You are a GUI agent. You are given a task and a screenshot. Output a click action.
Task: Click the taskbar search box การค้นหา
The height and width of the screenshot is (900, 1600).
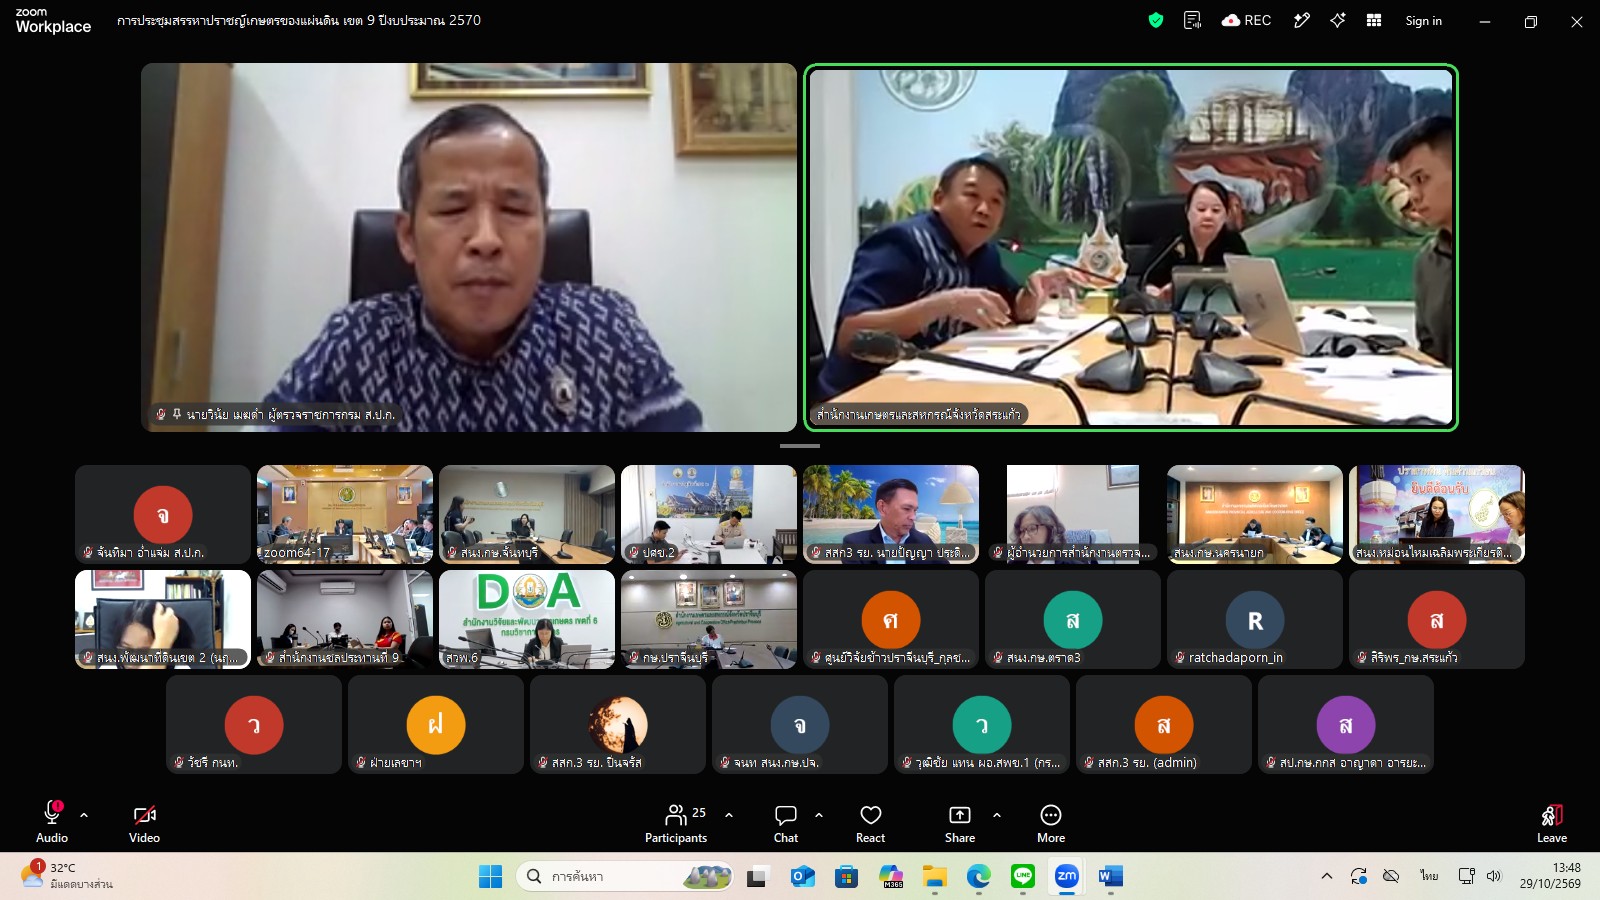click(626, 877)
